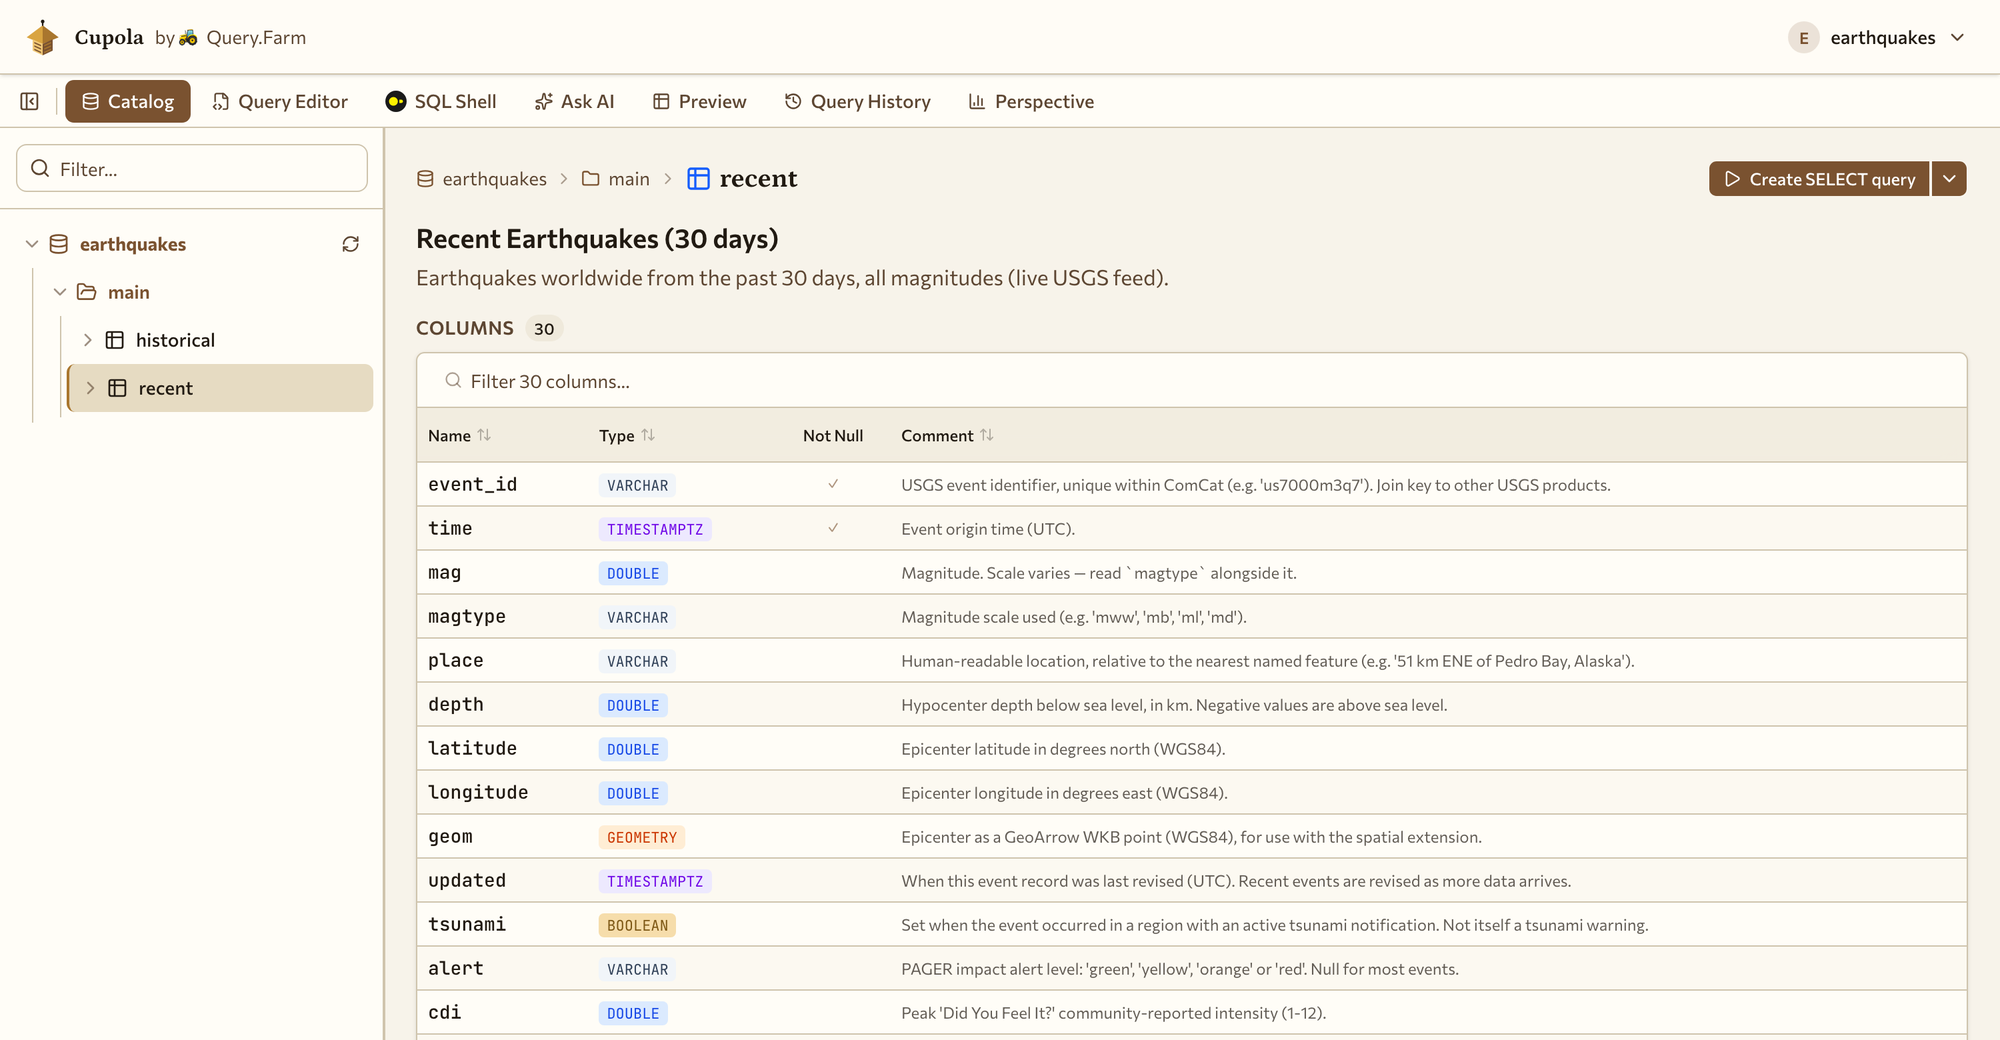2000x1040 pixels.
Task: Toggle the sidebar collapse icon
Action: (30, 101)
